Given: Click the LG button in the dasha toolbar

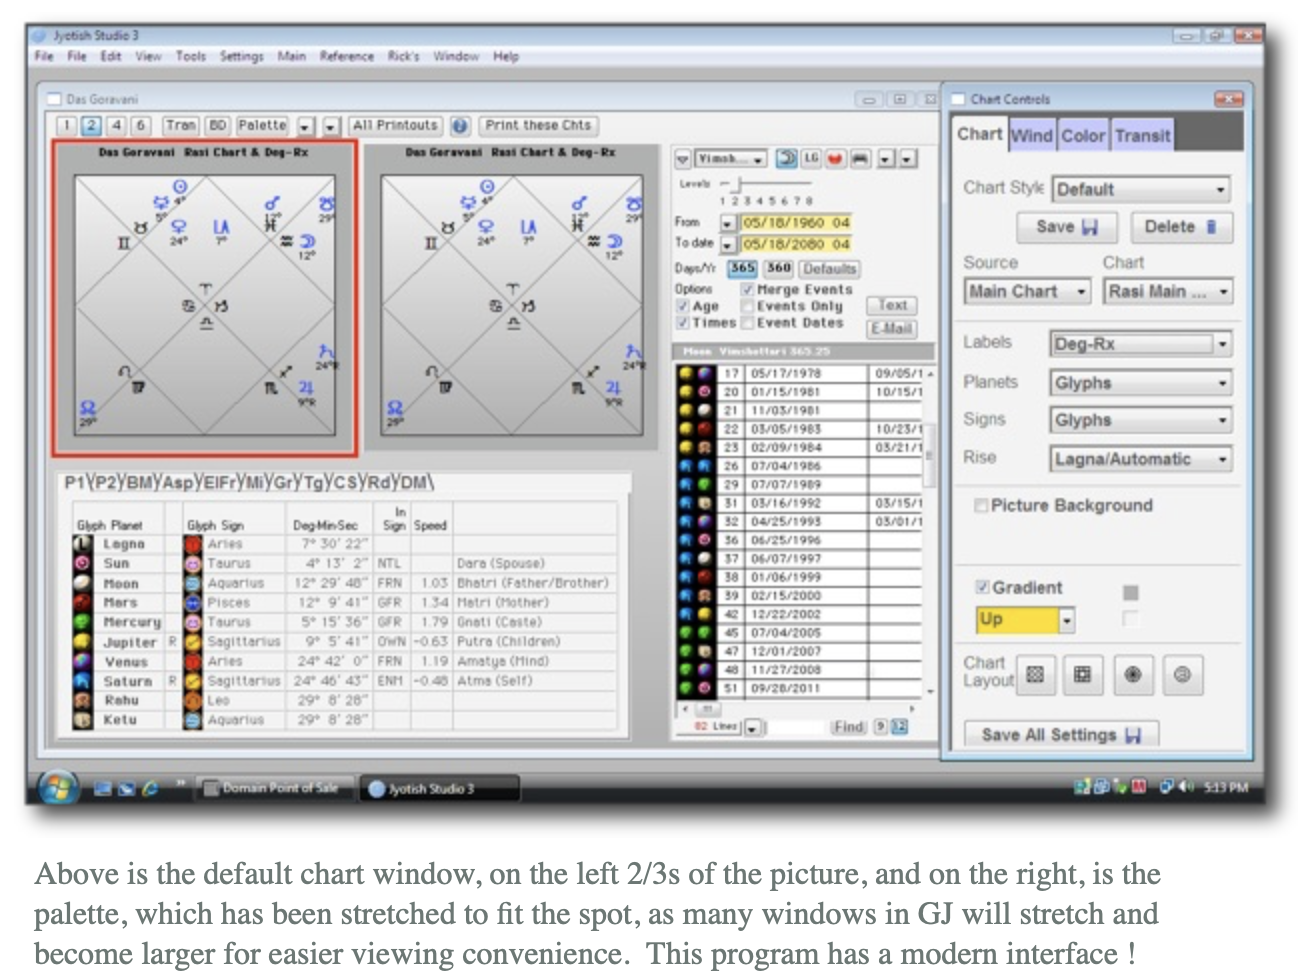Looking at the screenshot, I should click(811, 159).
